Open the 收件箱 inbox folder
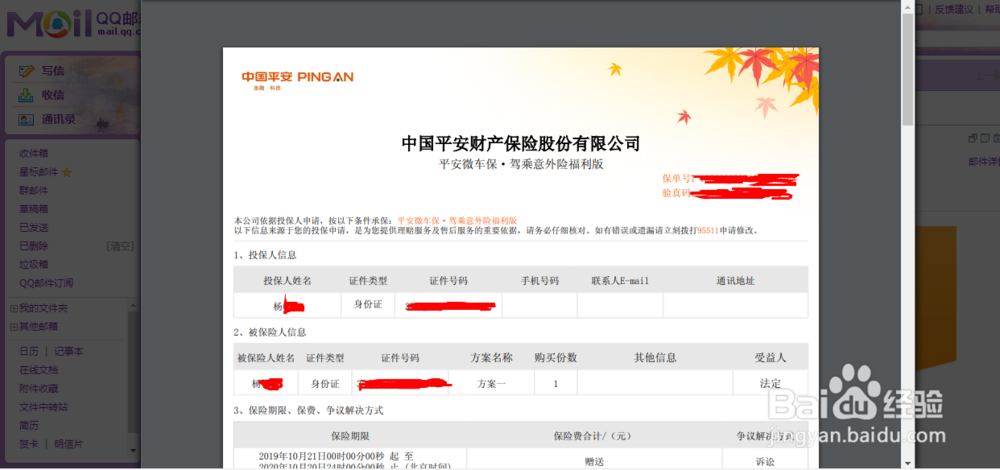1000x470 pixels. [x=34, y=154]
